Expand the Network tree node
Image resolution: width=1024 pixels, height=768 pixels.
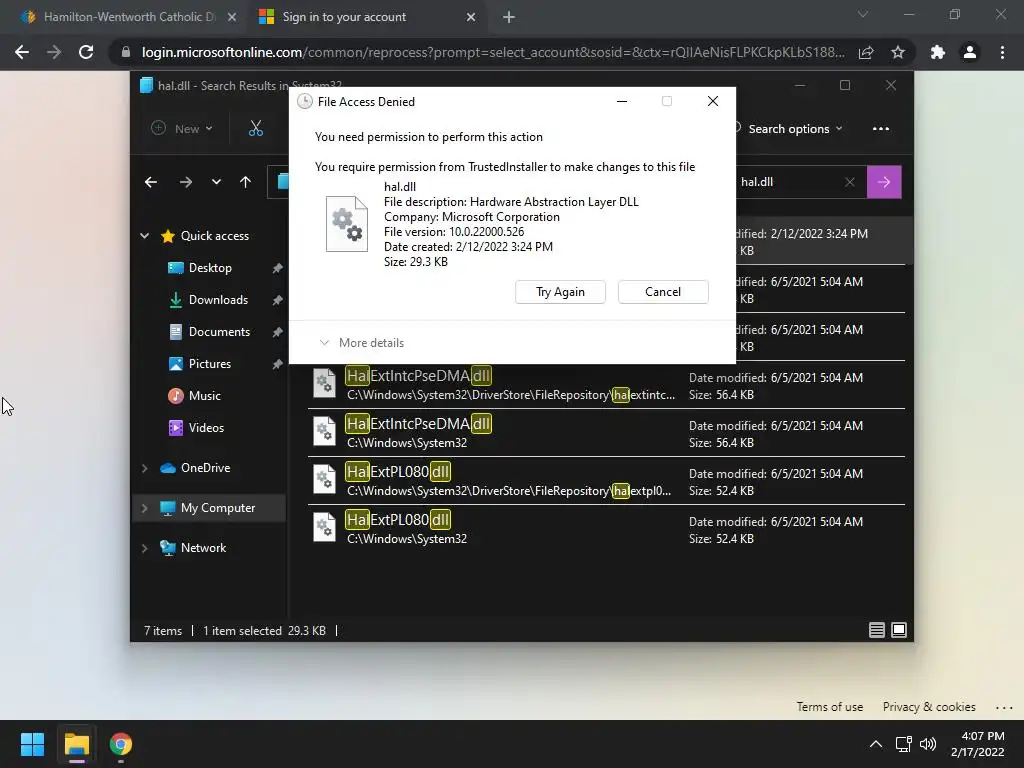(x=145, y=548)
